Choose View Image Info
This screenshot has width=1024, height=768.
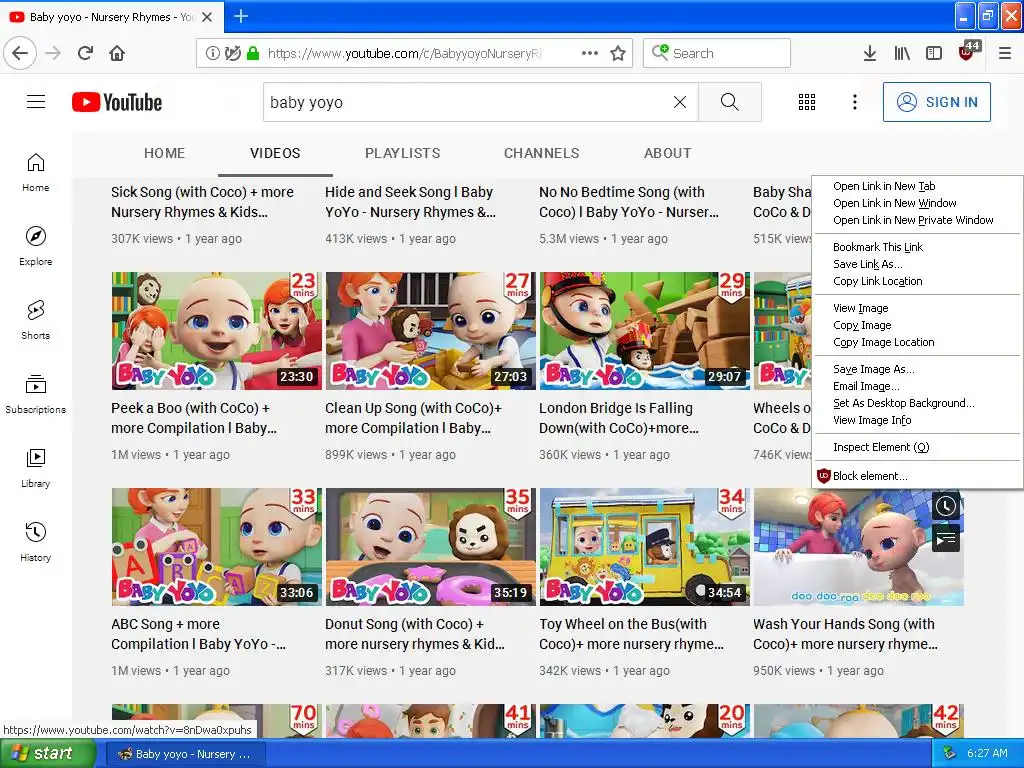[918, 420]
